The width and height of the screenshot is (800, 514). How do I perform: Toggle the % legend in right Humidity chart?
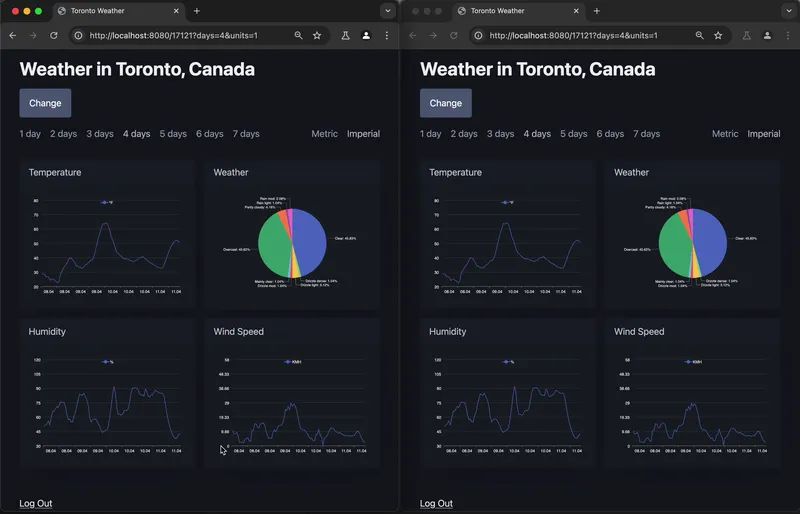(x=507, y=361)
